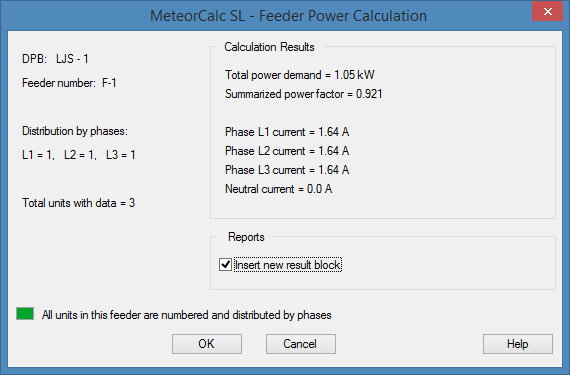Click the Calculation Results group title
Viewport: 570px width, 375px height.
click(269, 47)
